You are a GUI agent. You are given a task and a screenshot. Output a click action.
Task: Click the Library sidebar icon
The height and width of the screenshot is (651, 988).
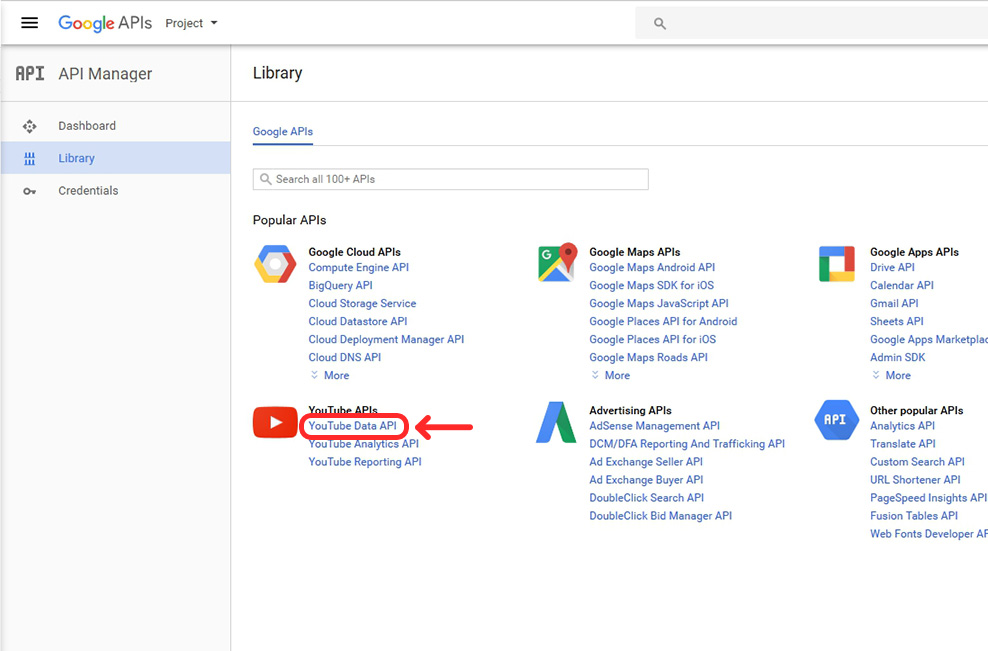tap(30, 158)
